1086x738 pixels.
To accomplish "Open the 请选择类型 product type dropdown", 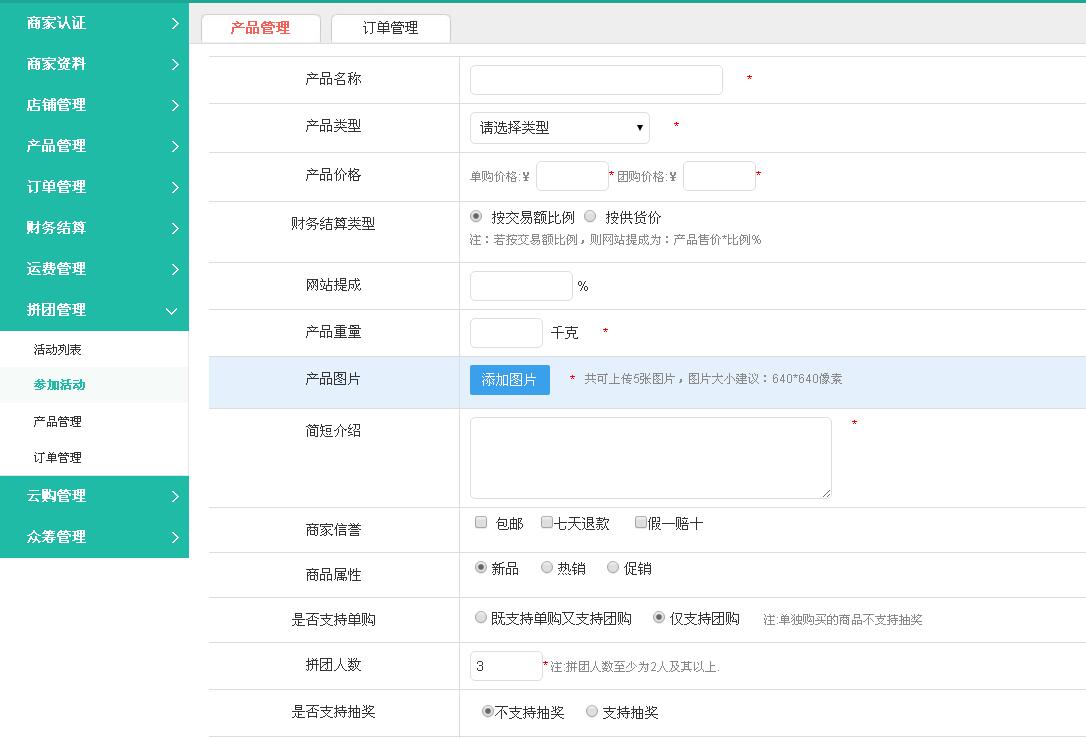I will 559,128.
